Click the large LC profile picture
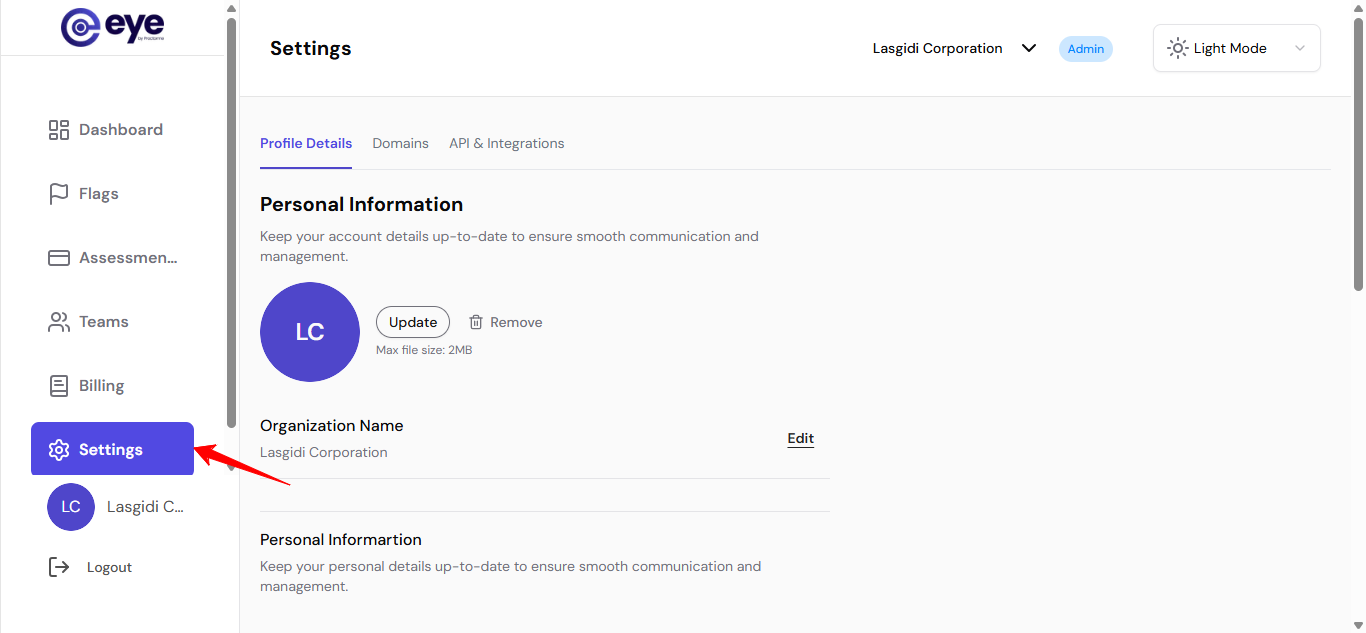This screenshot has width=1366, height=633. (310, 332)
